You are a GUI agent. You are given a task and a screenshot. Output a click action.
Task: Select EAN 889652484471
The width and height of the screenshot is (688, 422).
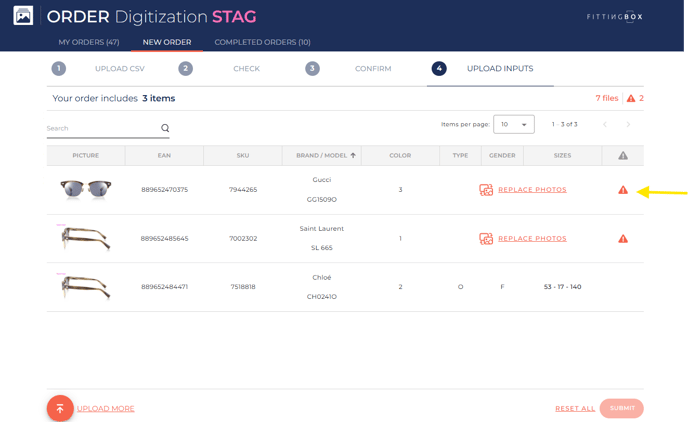(x=165, y=286)
